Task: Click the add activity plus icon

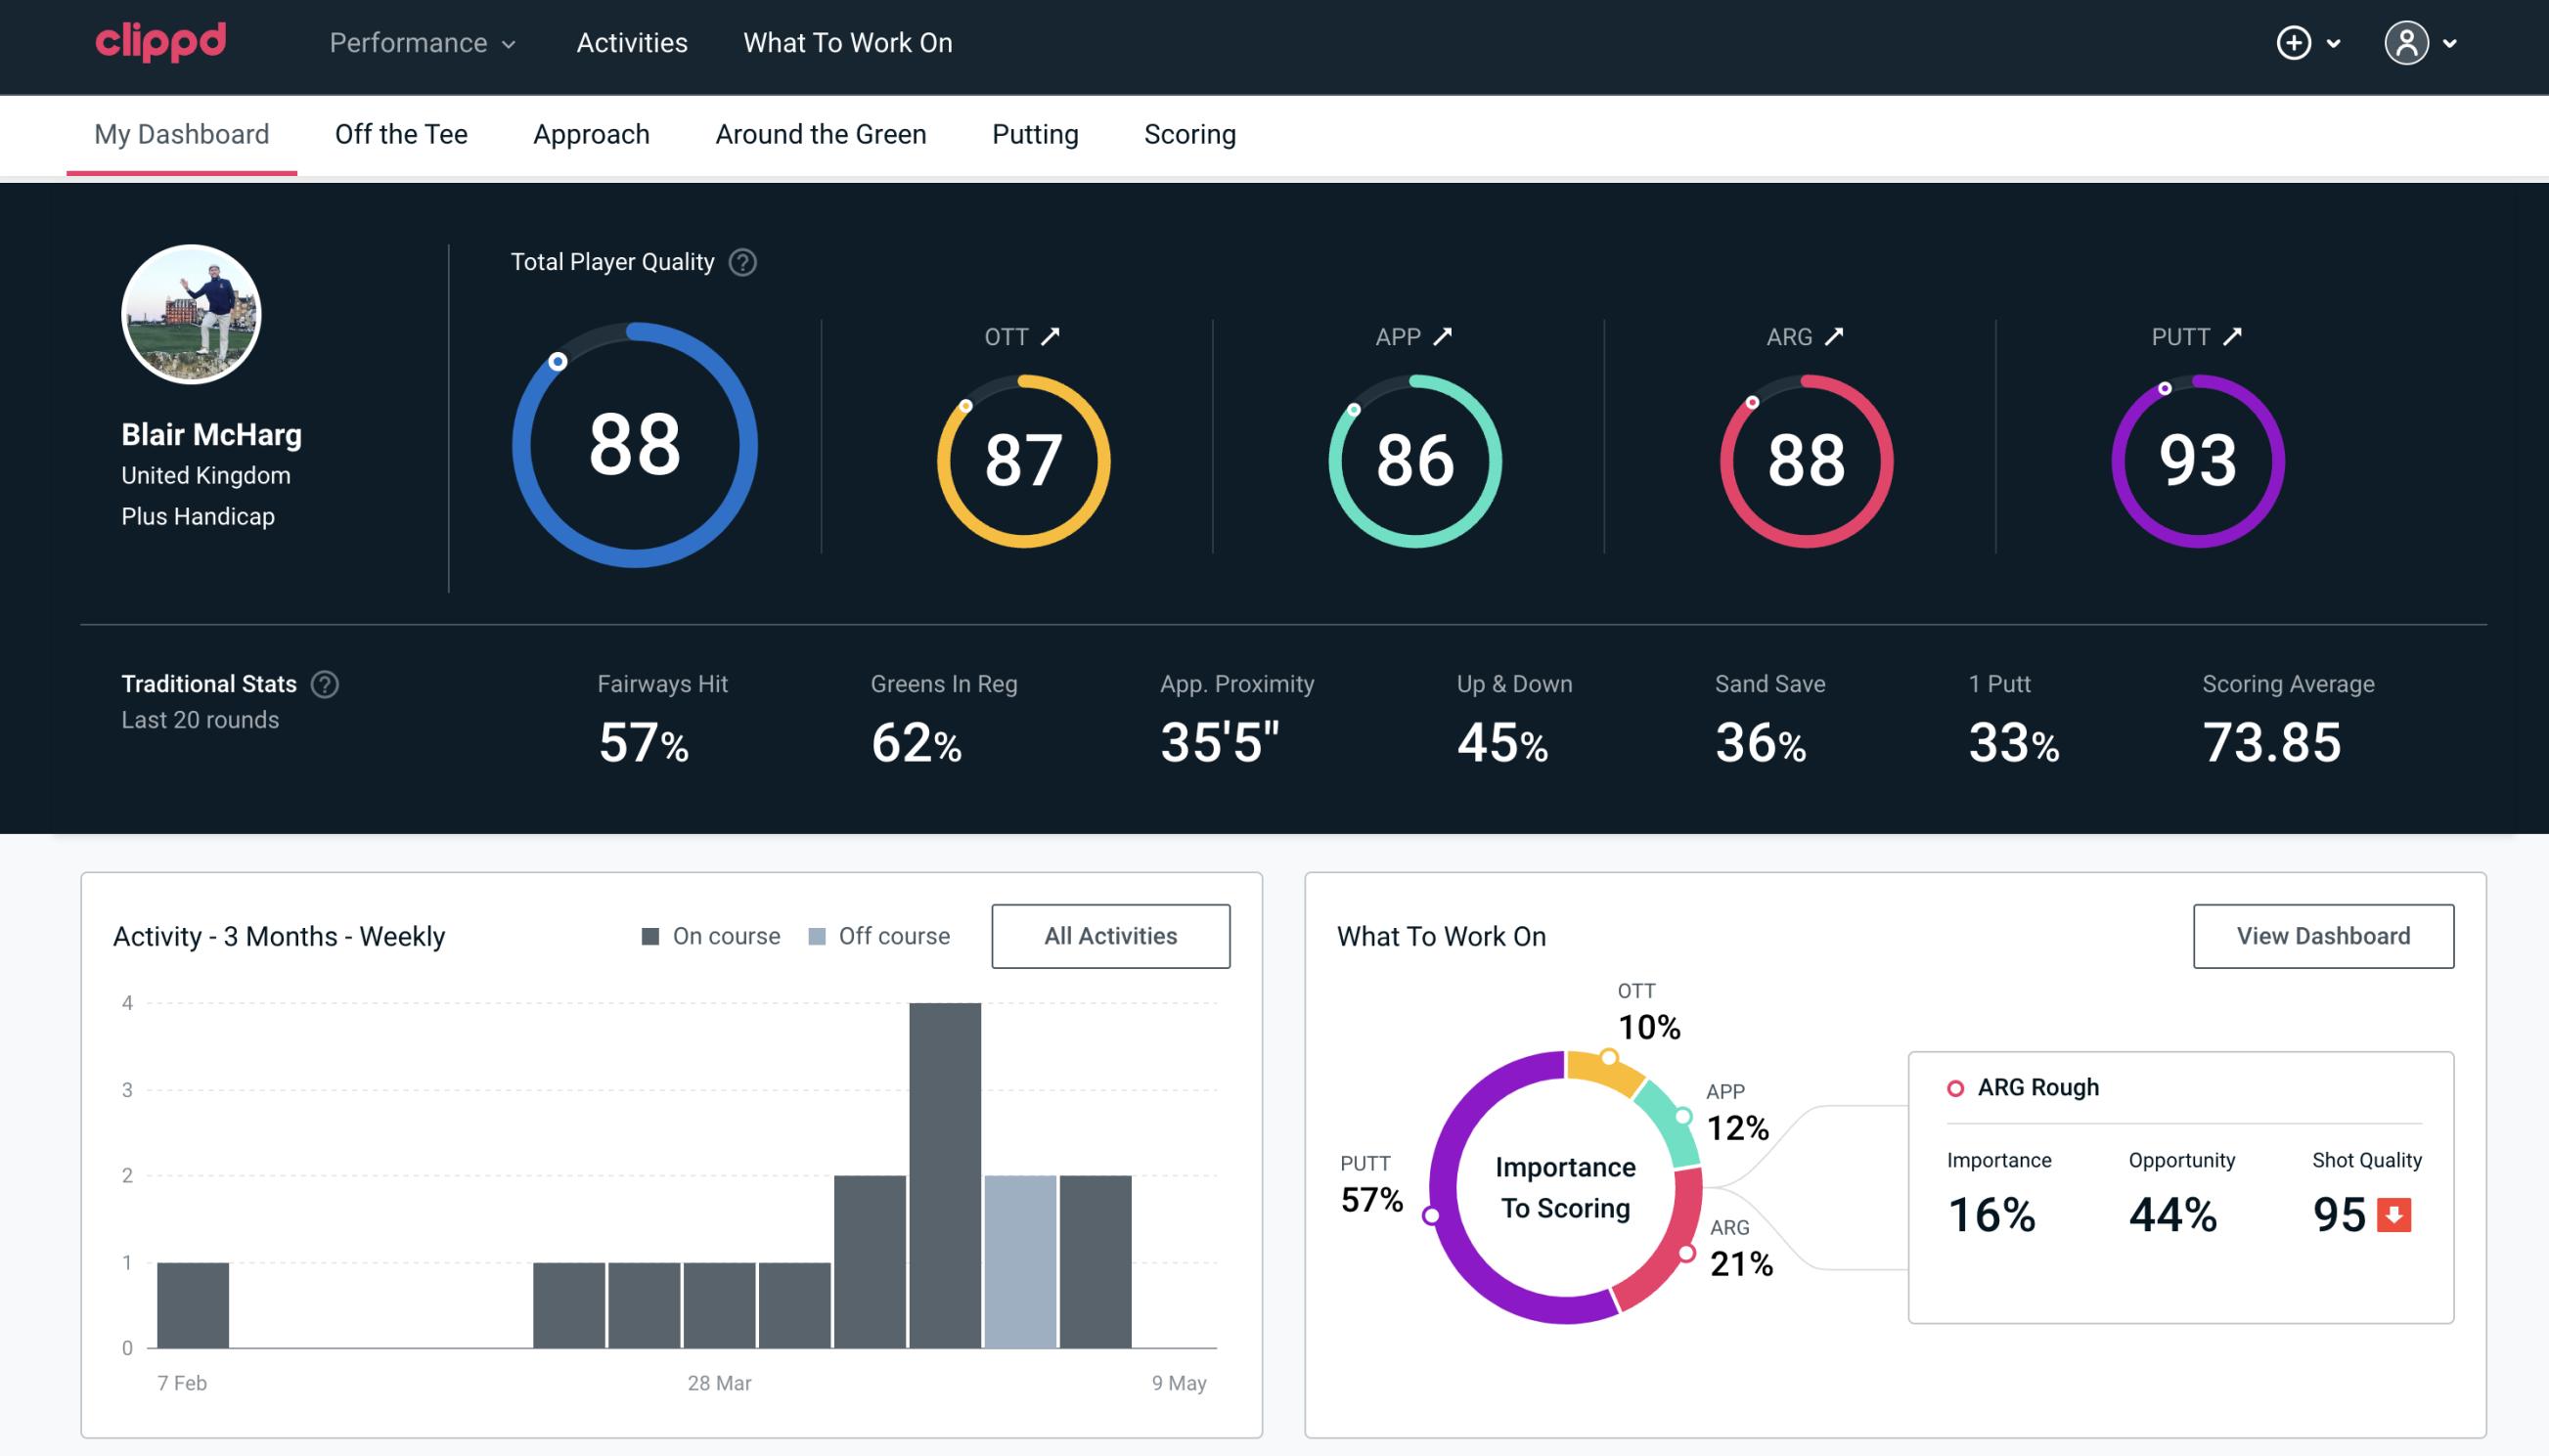Action: pyautogui.click(x=2297, y=44)
